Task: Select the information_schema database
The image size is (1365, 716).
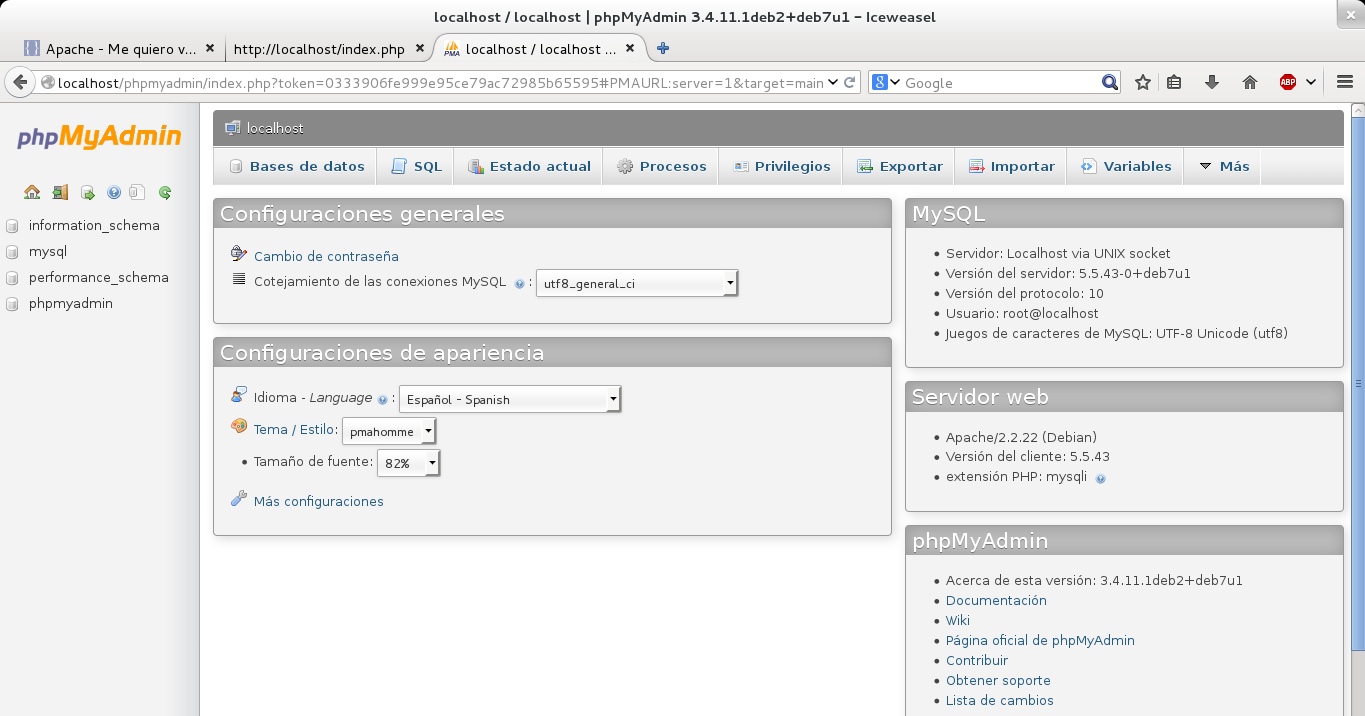Action: (94, 226)
